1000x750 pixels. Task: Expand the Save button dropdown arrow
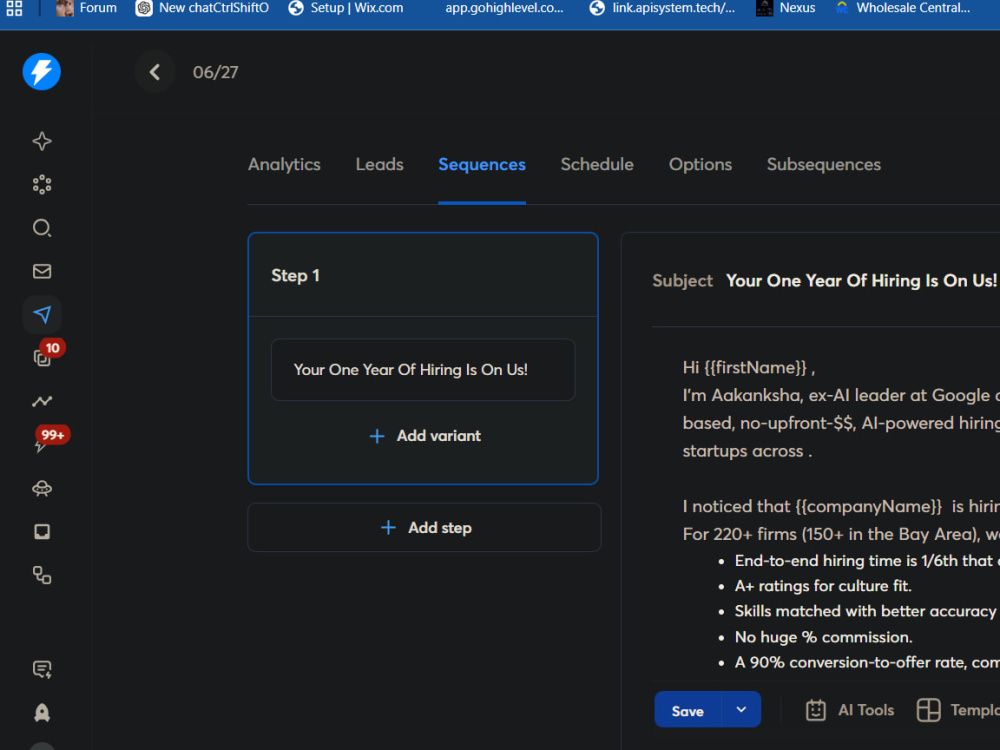(x=741, y=709)
